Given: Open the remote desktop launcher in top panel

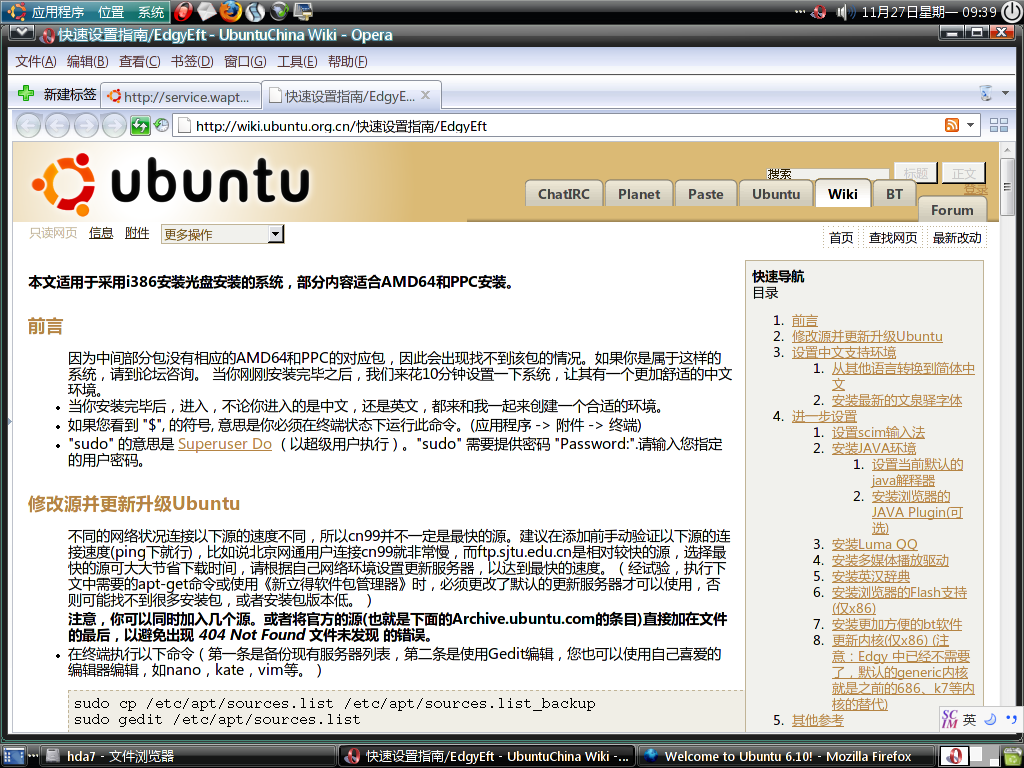Looking at the screenshot, I should [303, 11].
